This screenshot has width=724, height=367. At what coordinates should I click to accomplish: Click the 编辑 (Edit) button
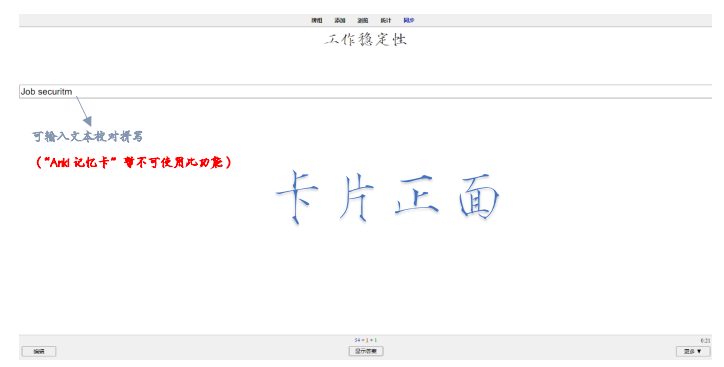[39, 351]
